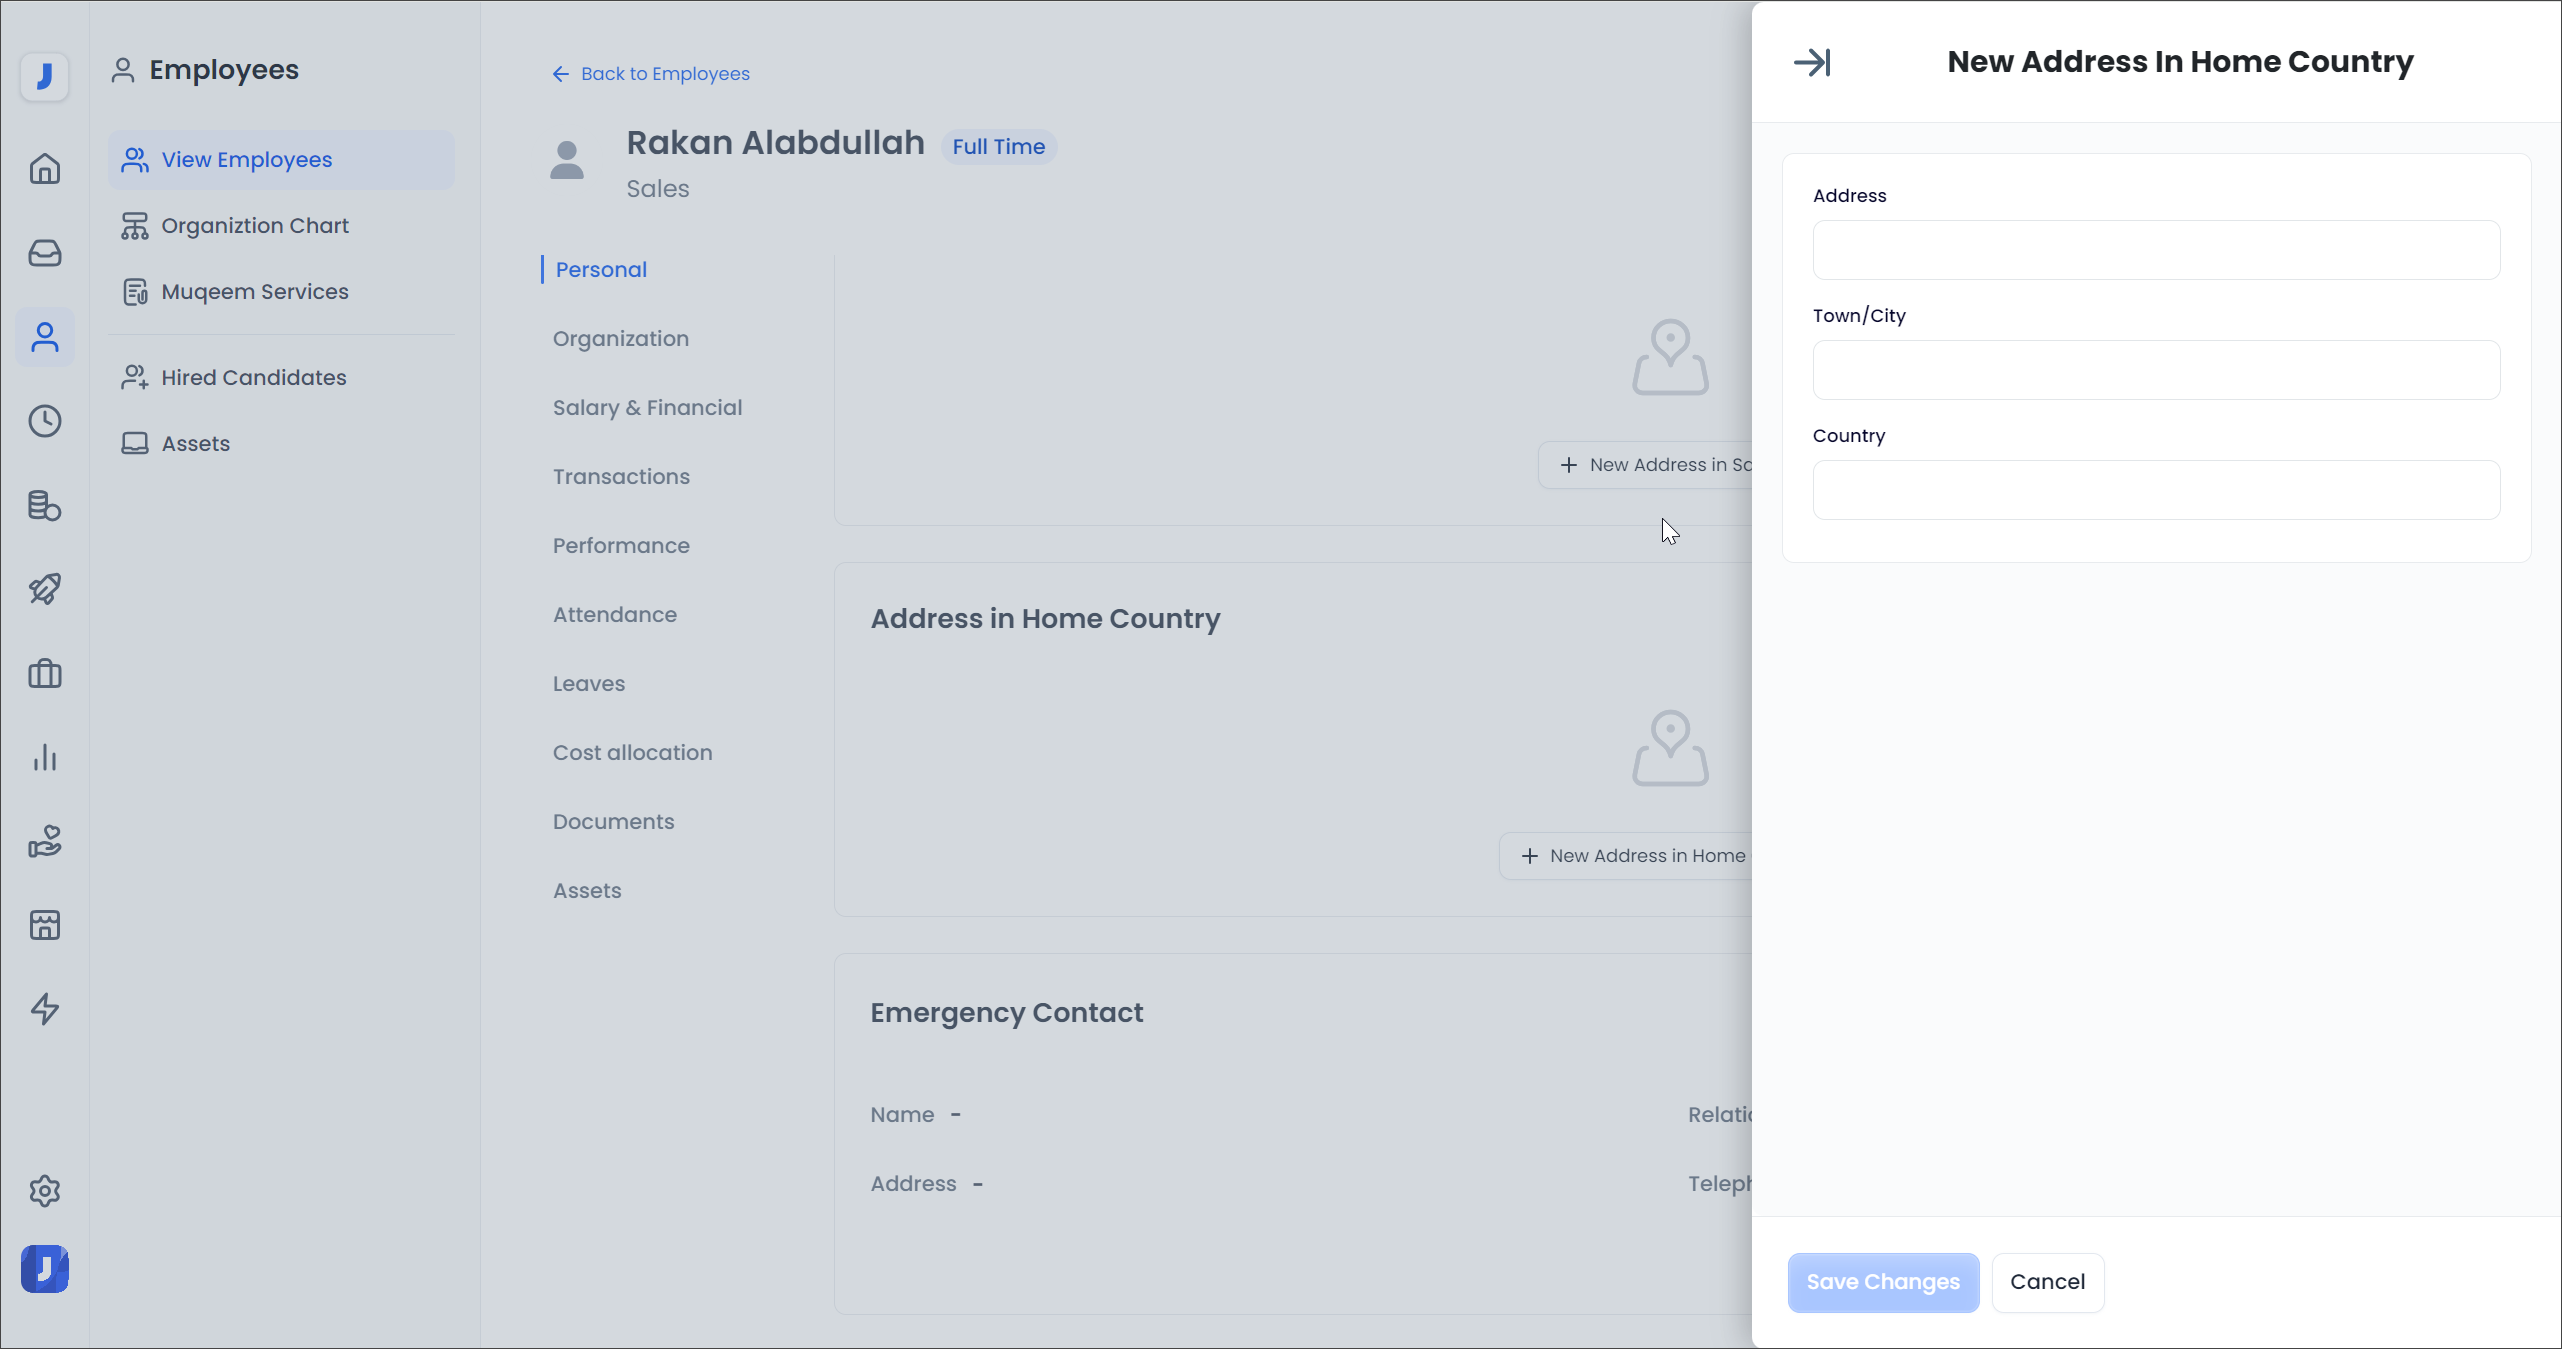Viewport: 2562px width, 1349px height.
Task: Focus the Town/City input field
Action: pyautogui.click(x=2156, y=370)
